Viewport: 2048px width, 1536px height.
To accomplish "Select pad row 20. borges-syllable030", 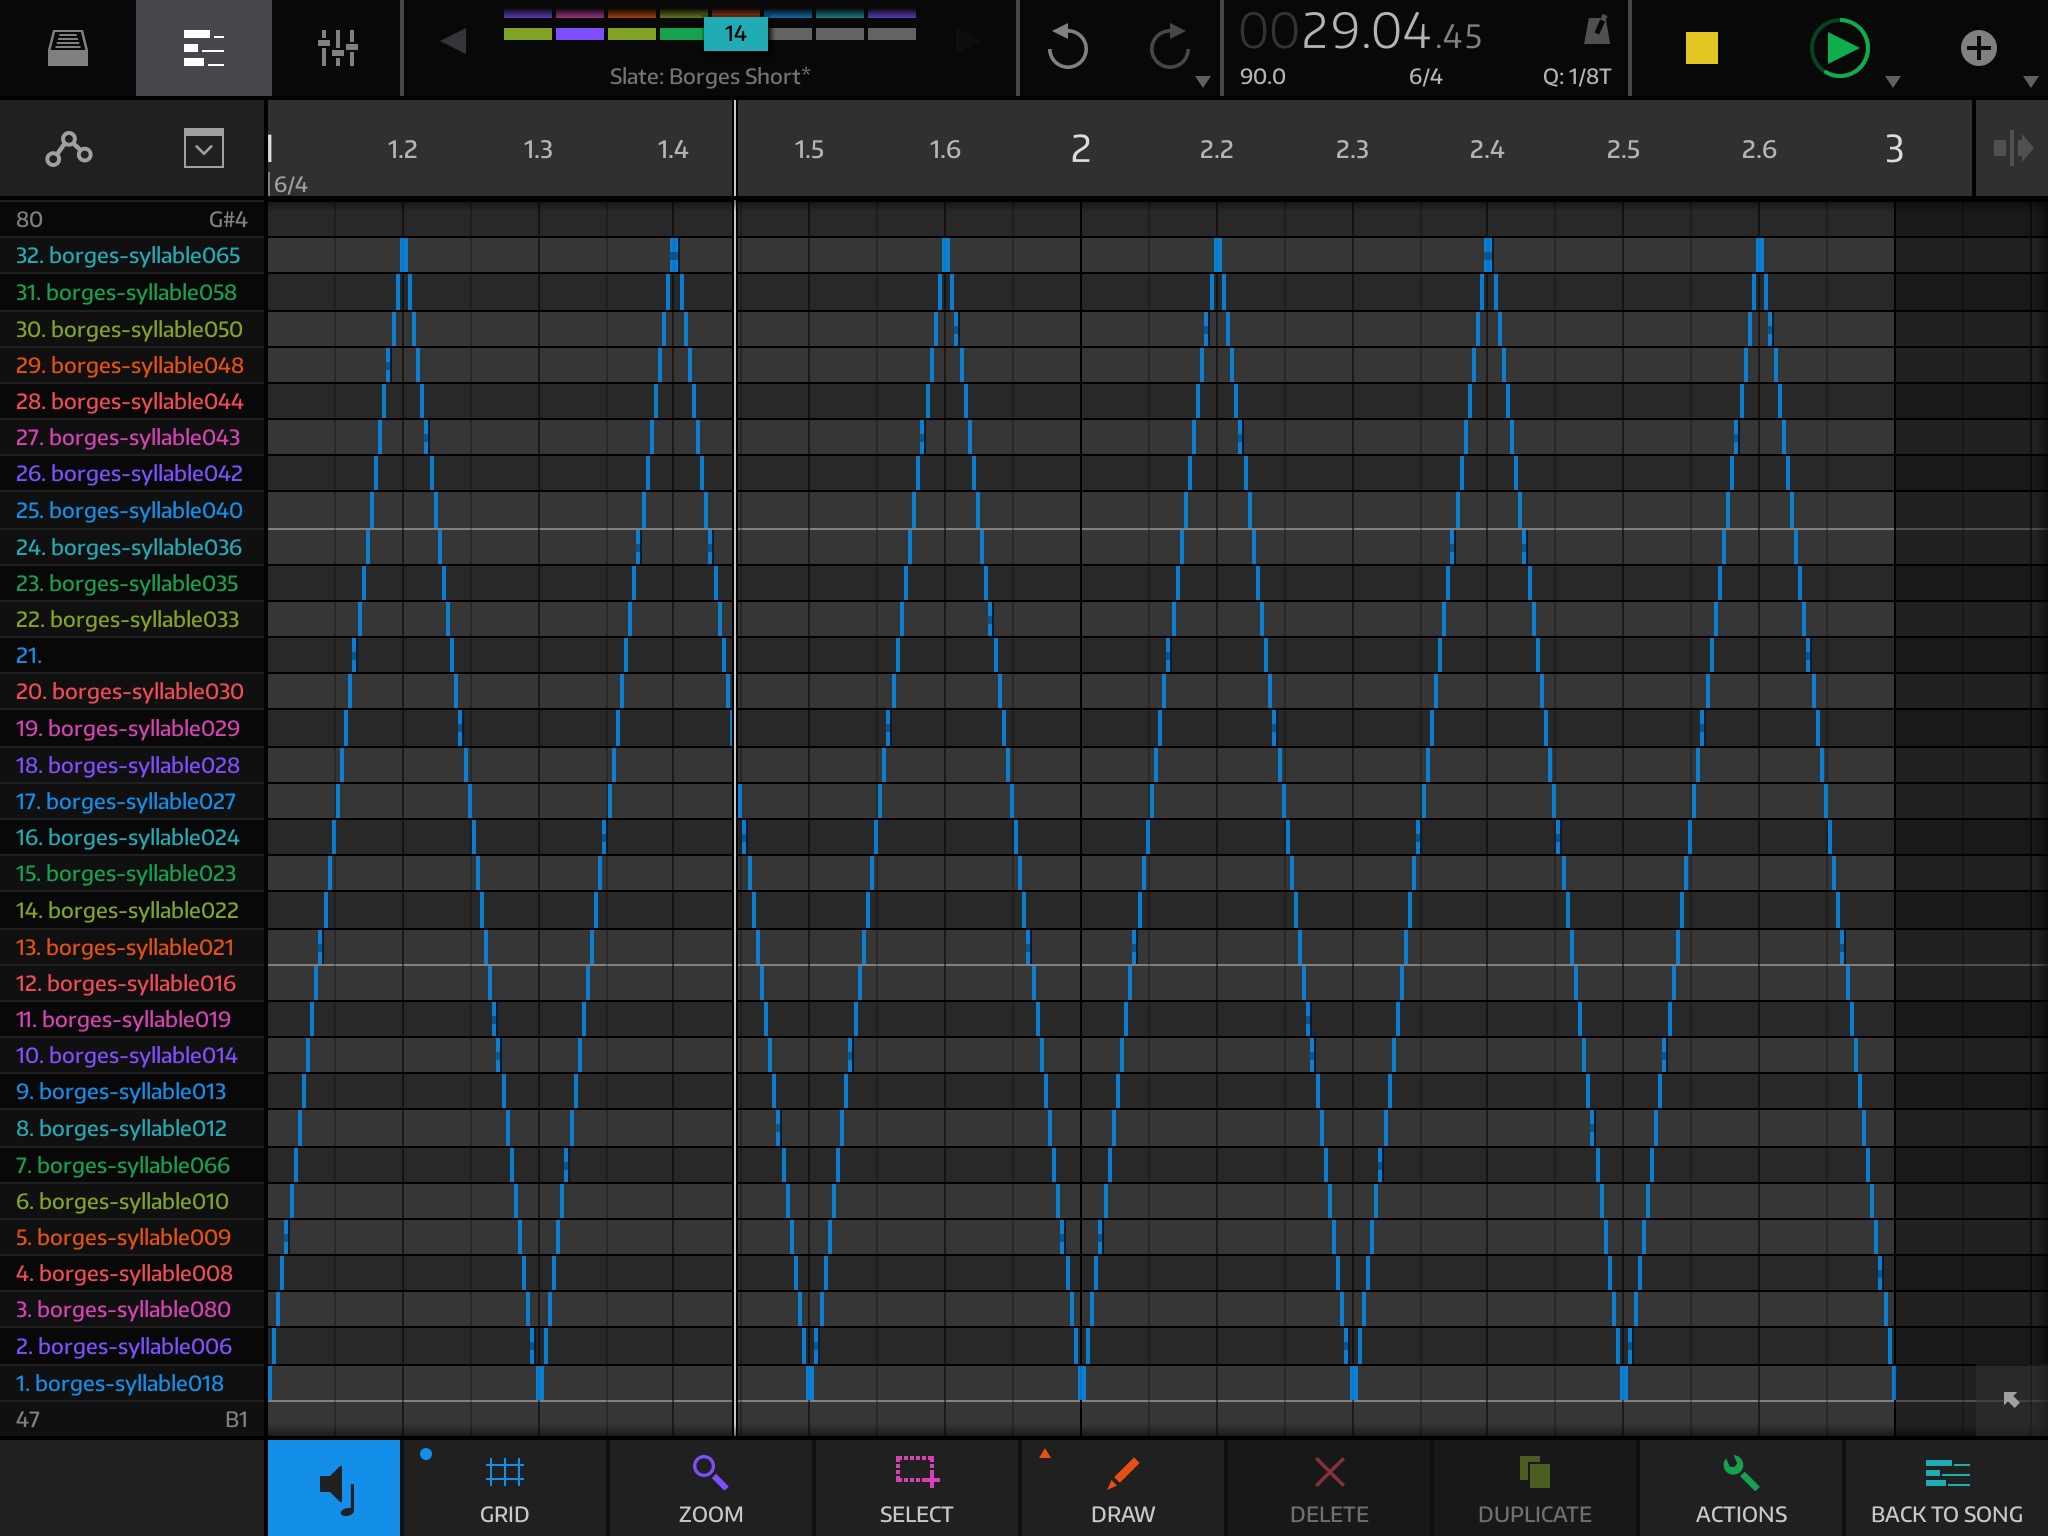I will pos(130,692).
